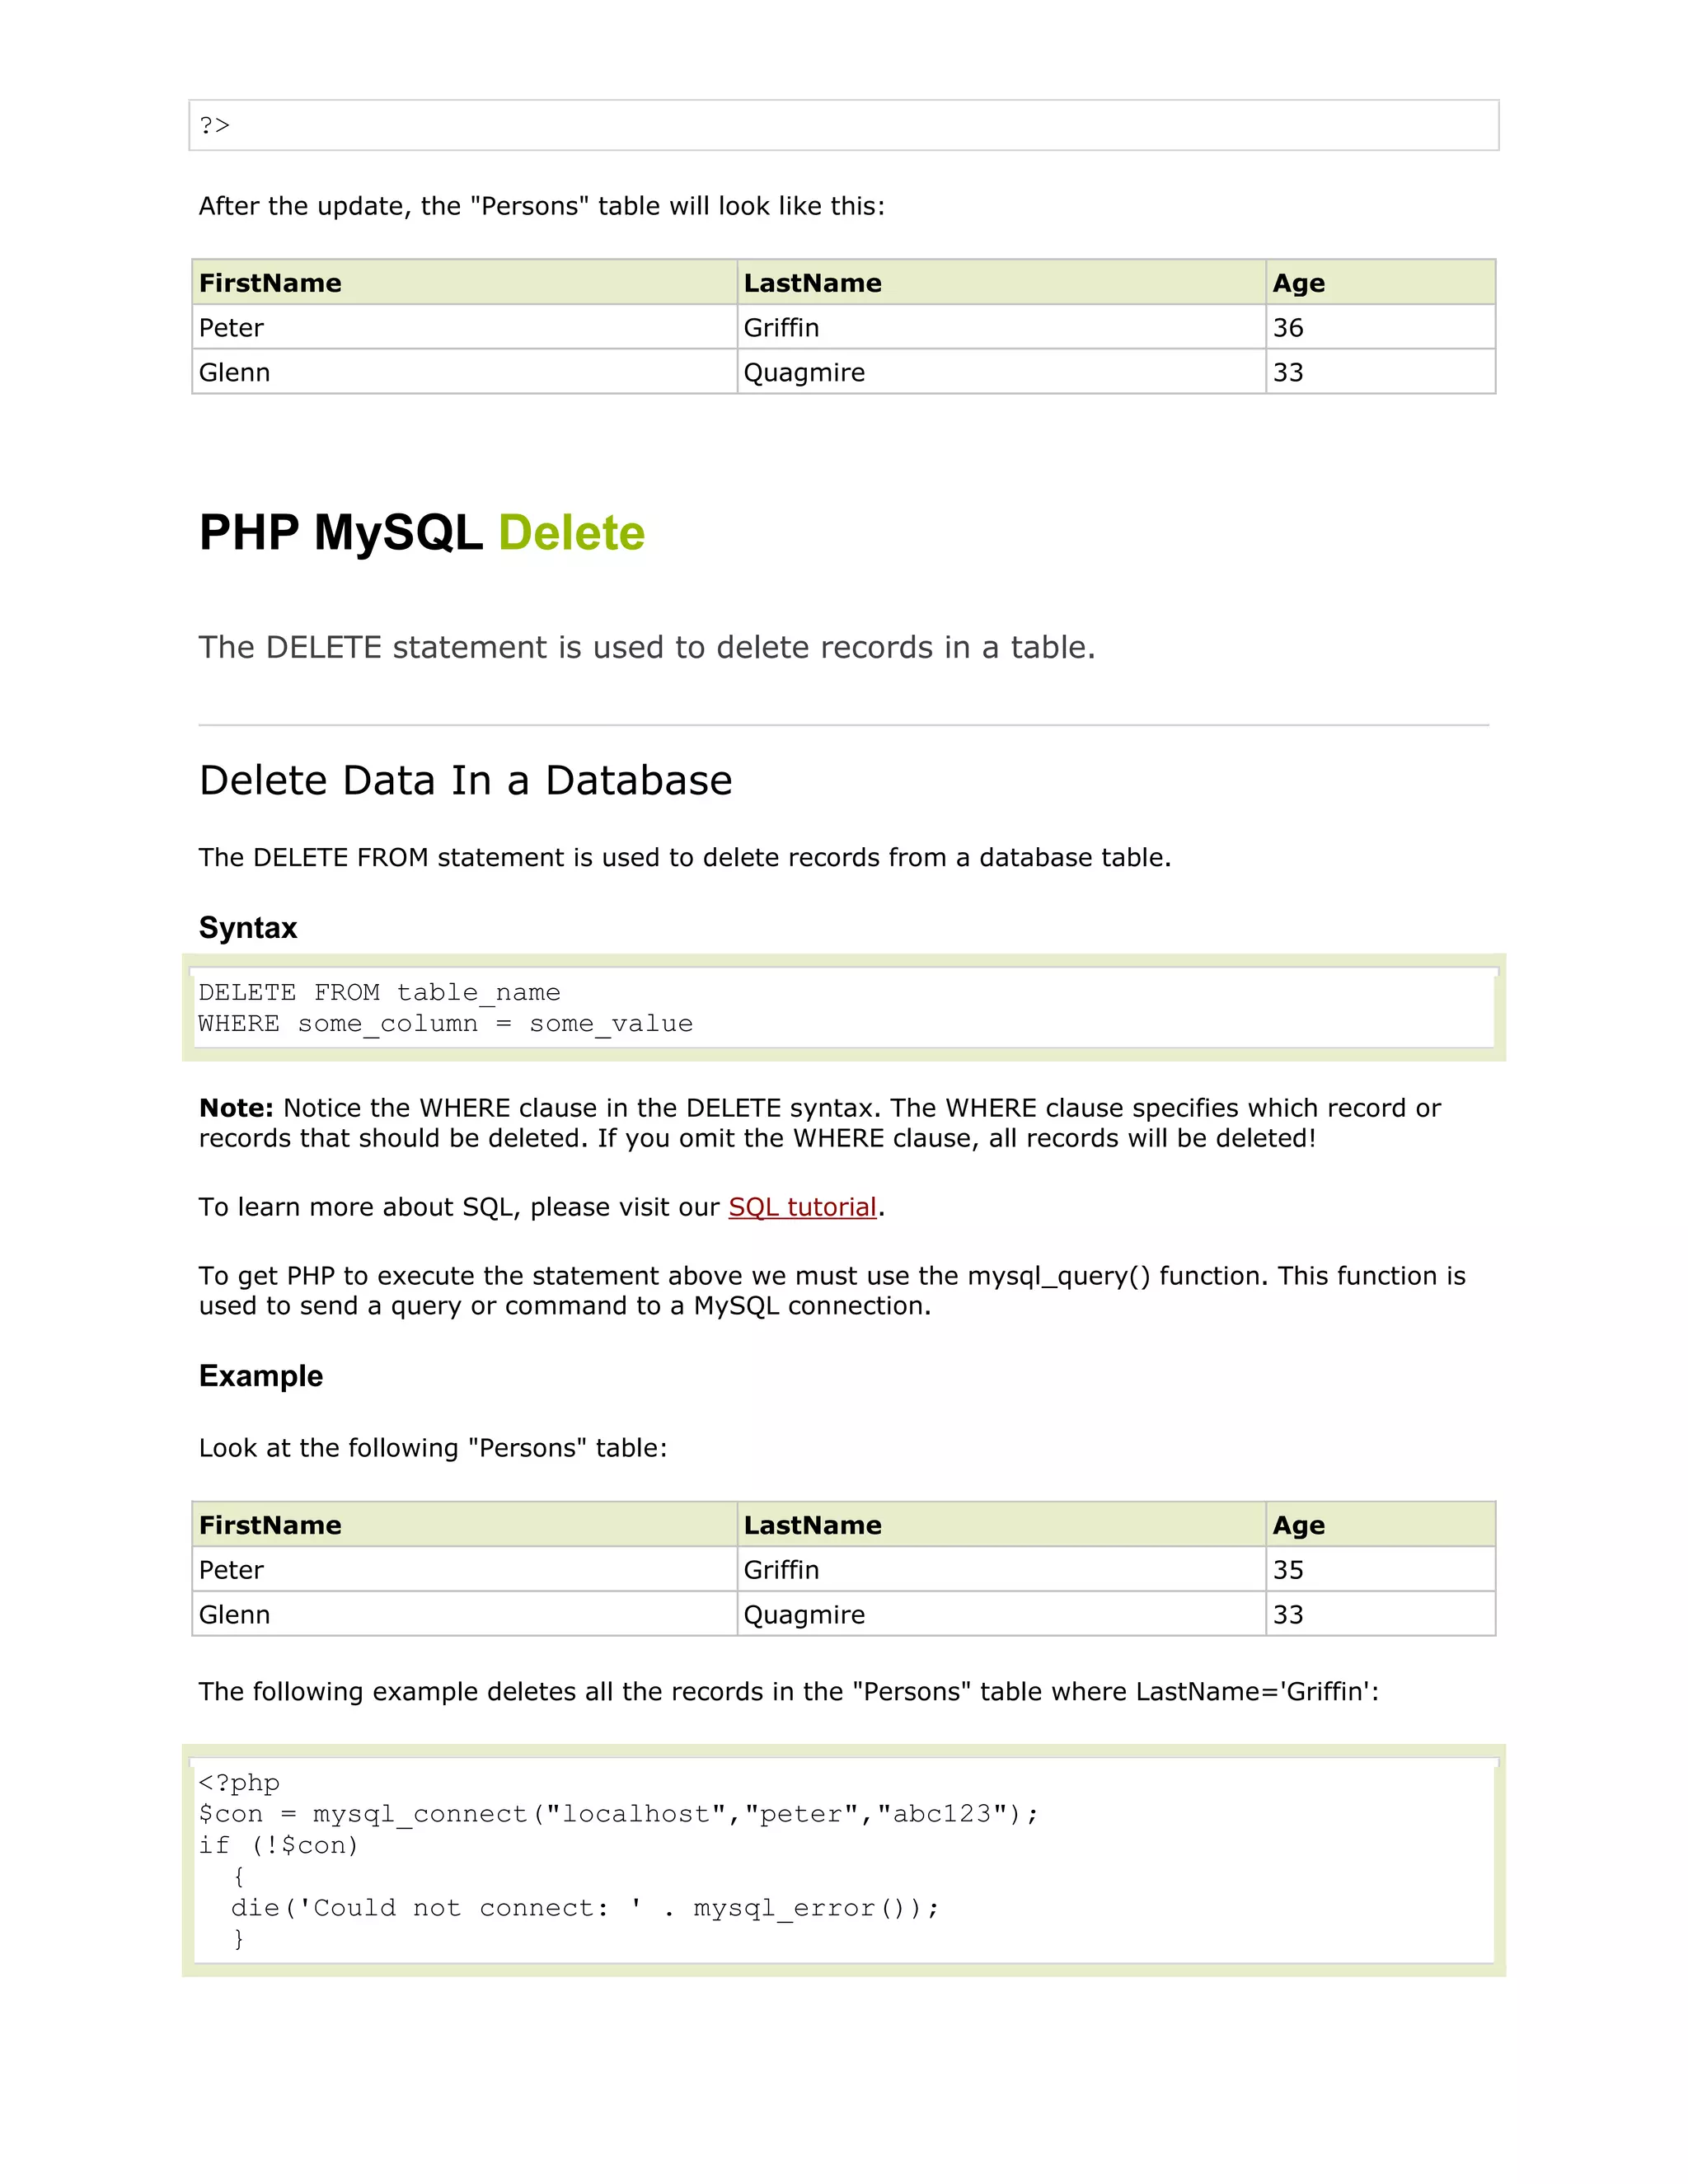Click the bold Note: label

click(x=236, y=1108)
